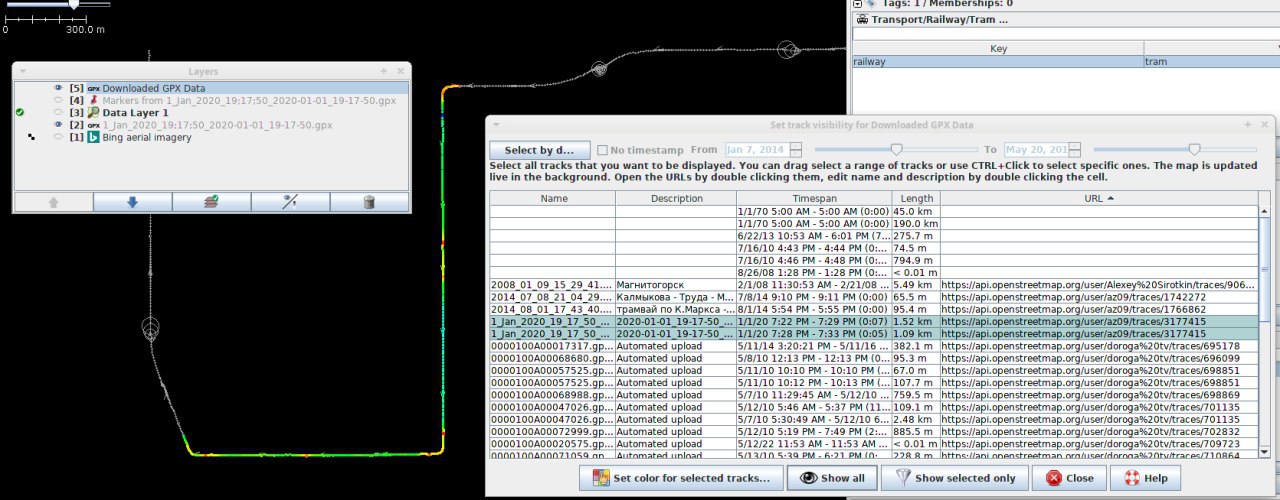Screen dimensions: 1280x500
Task: Click the activate layer button in Layers panel
Action: tap(211, 202)
